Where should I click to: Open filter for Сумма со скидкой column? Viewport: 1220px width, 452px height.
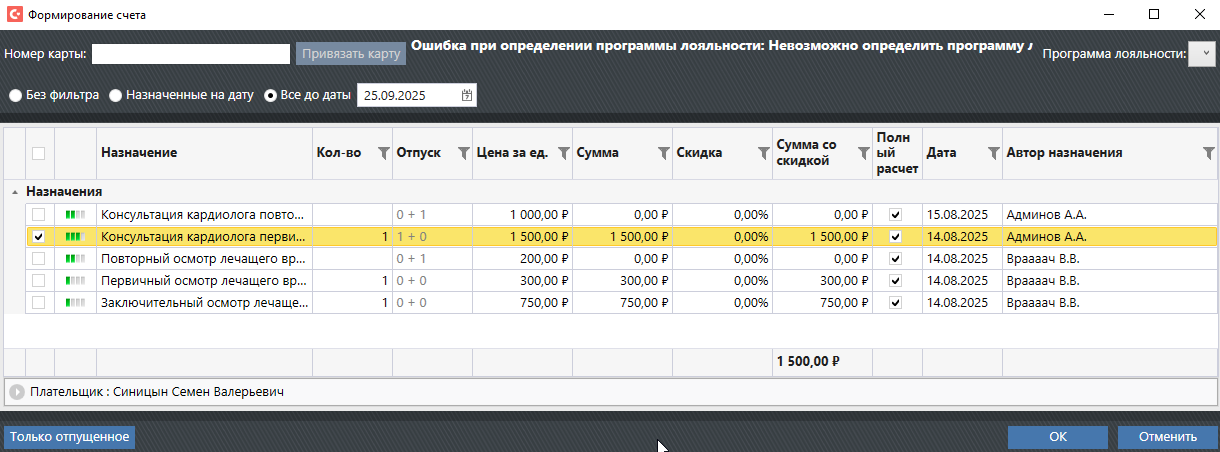[x=861, y=153]
